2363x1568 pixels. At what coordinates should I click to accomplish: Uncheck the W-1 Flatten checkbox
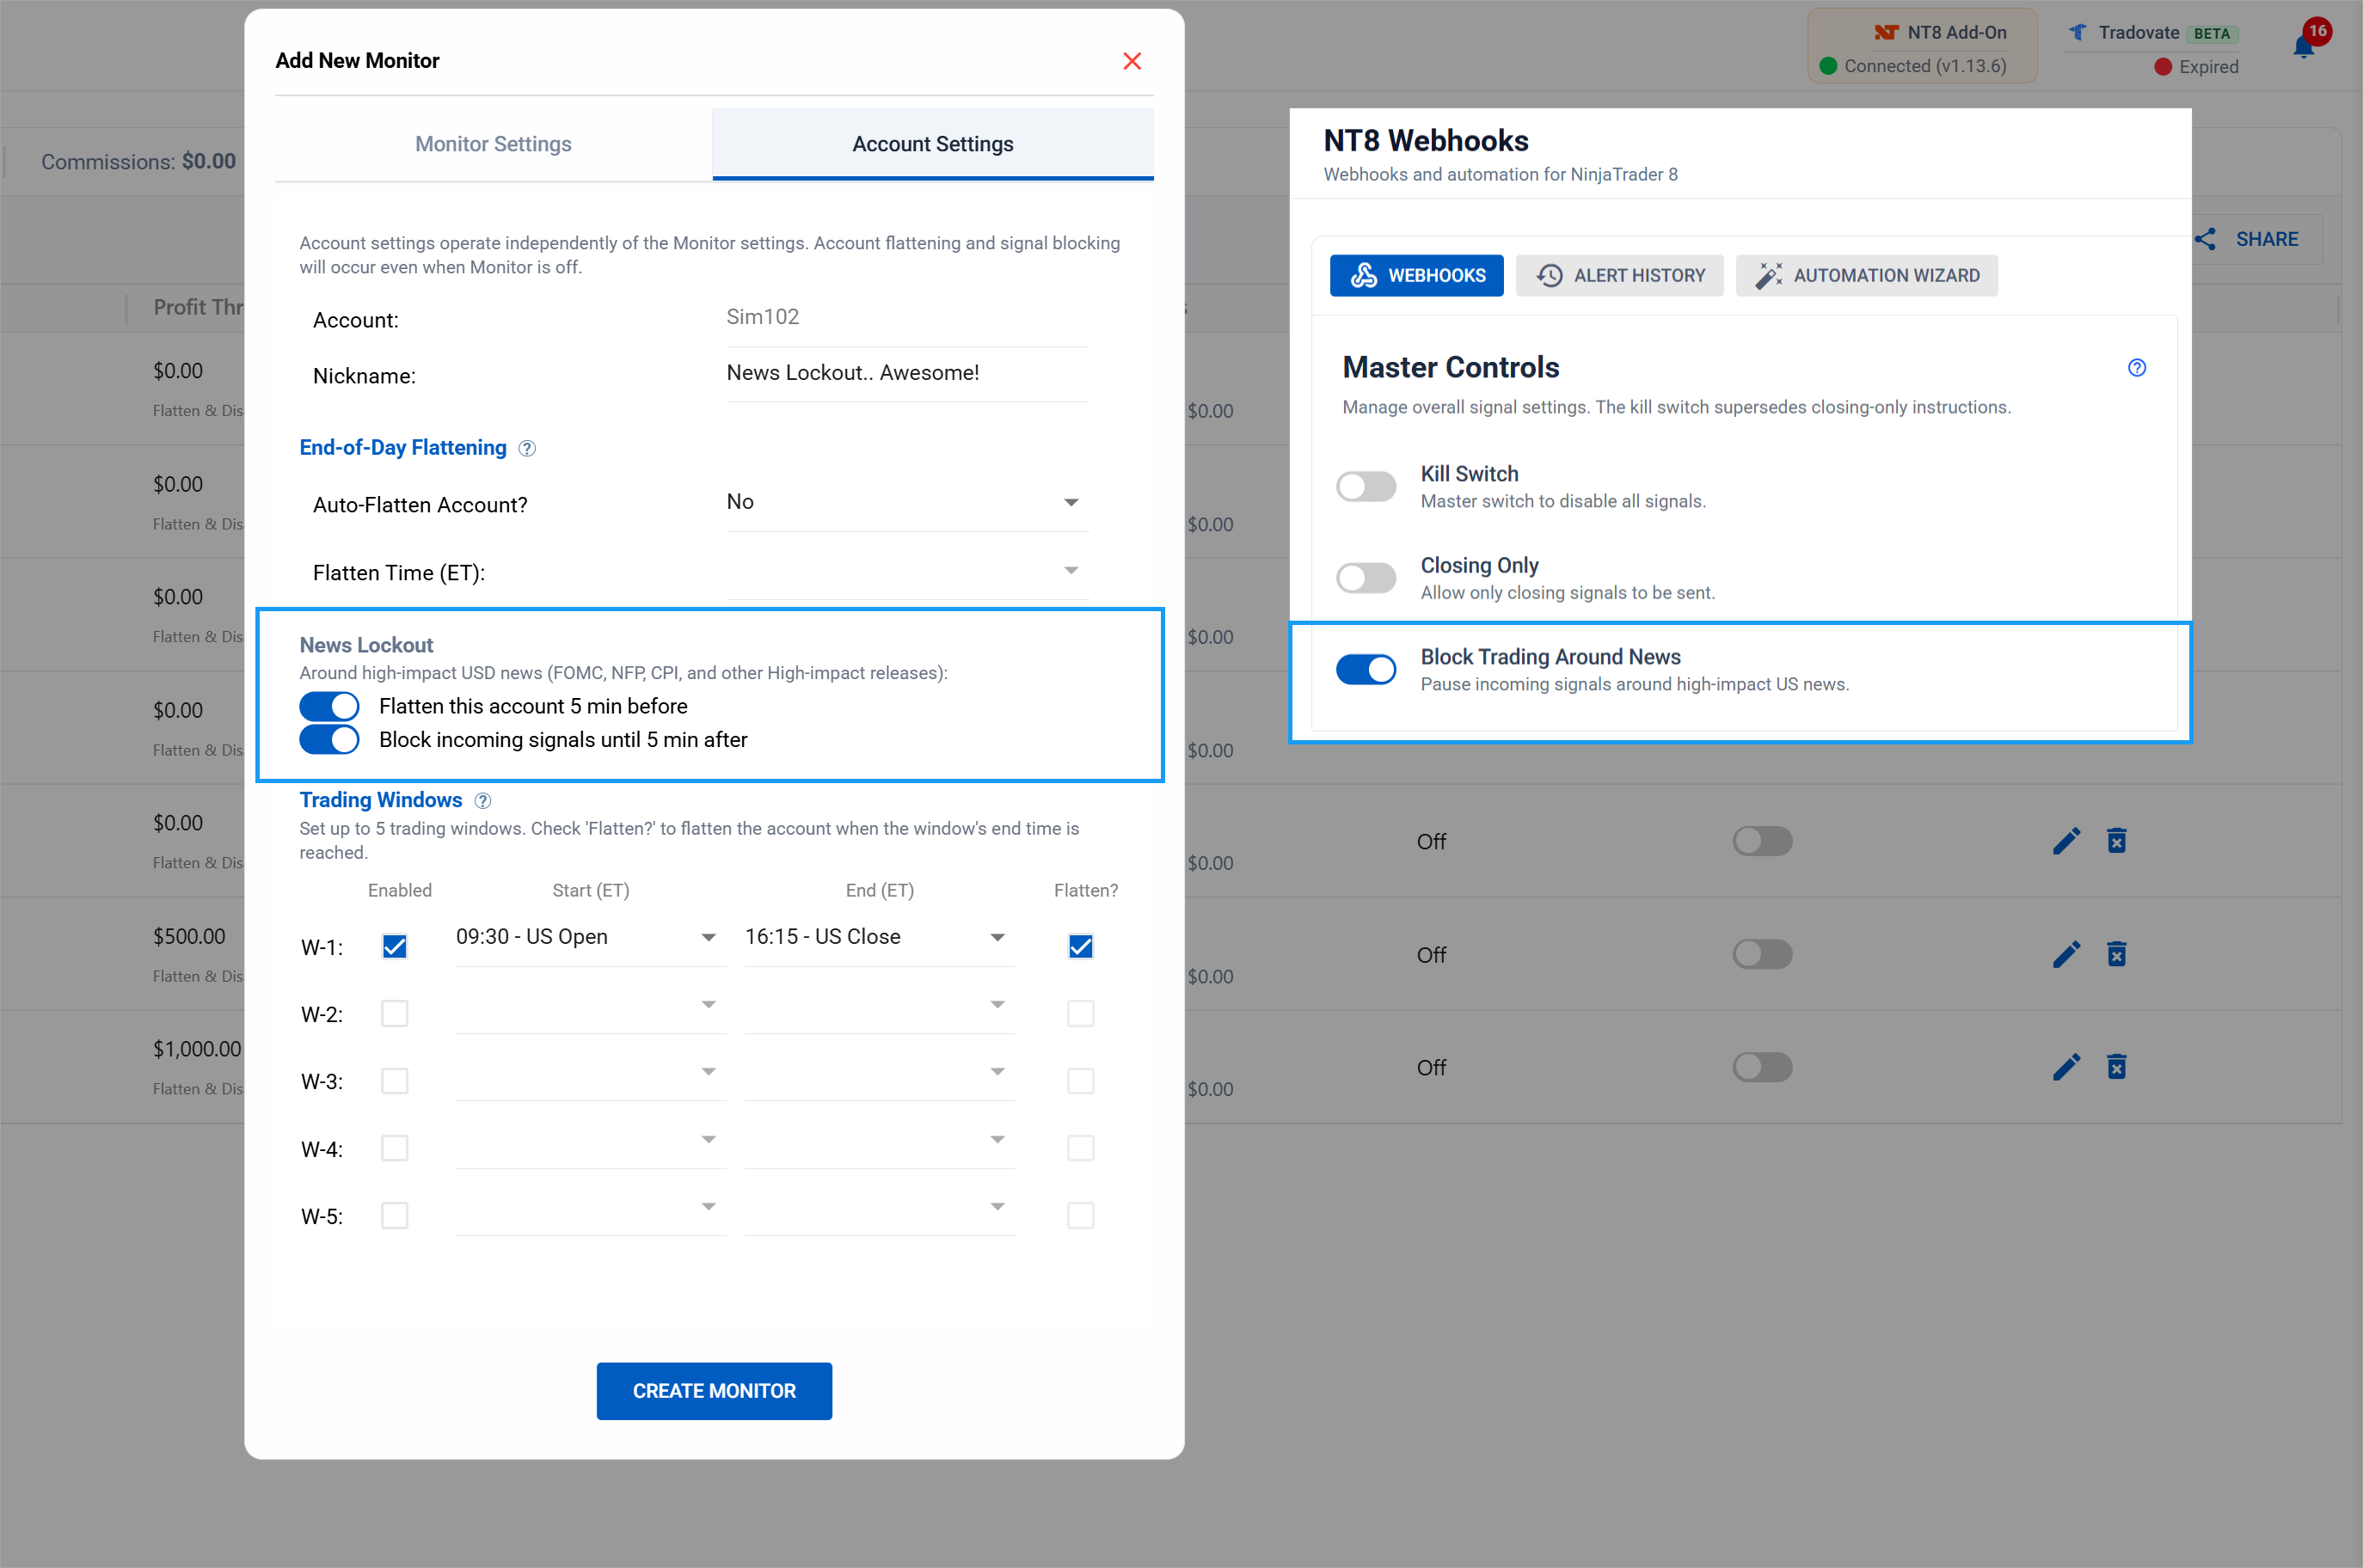point(1081,947)
